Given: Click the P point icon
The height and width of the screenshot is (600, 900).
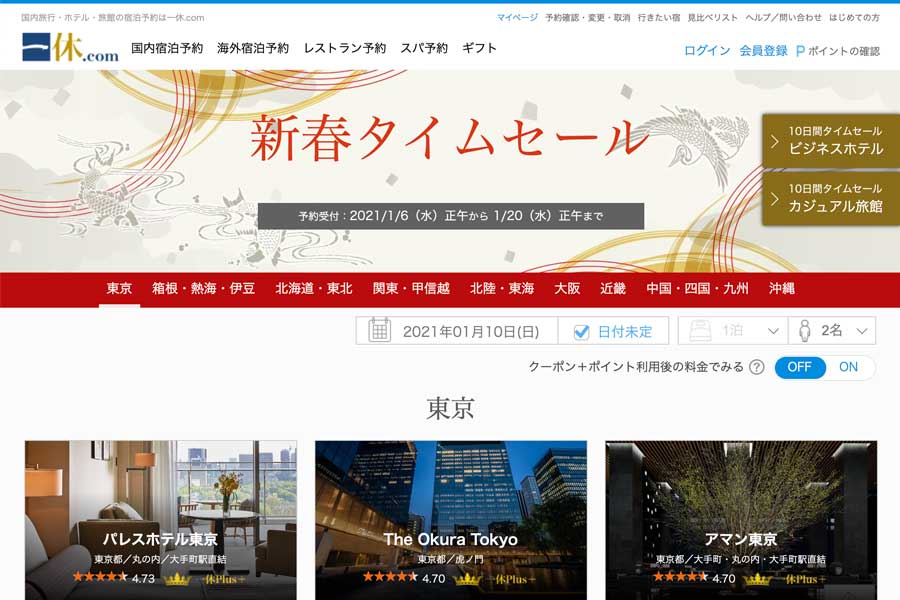Looking at the screenshot, I should 800,51.
